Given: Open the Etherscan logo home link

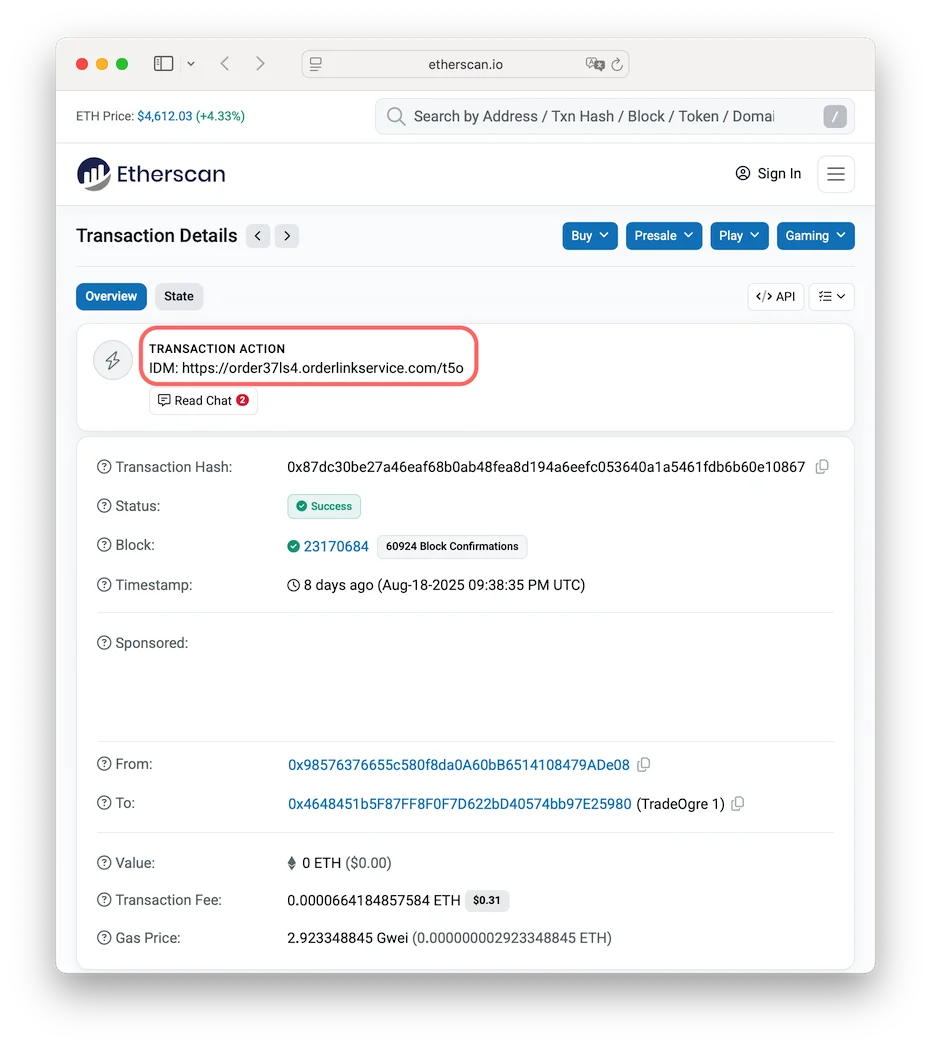Looking at the screenshot, I should click(x=151, y=174).
